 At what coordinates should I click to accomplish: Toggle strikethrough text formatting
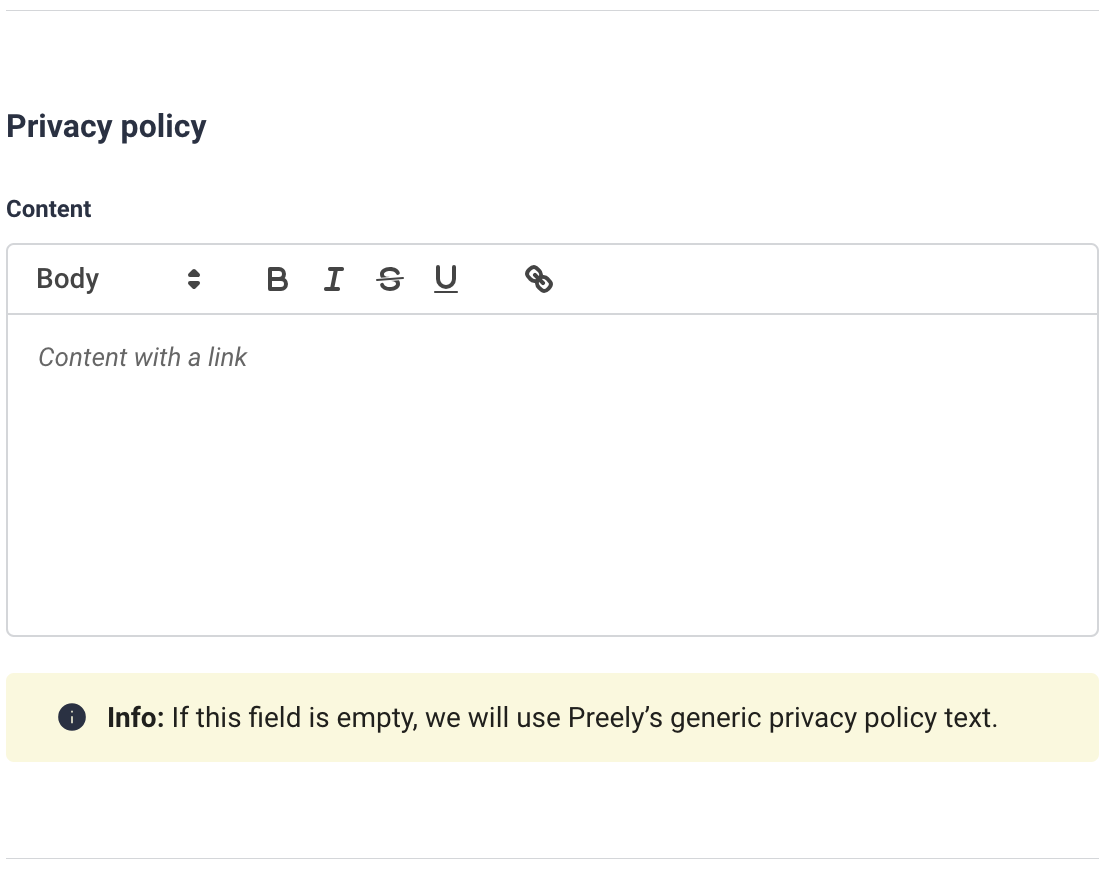(x=390, y=279)
